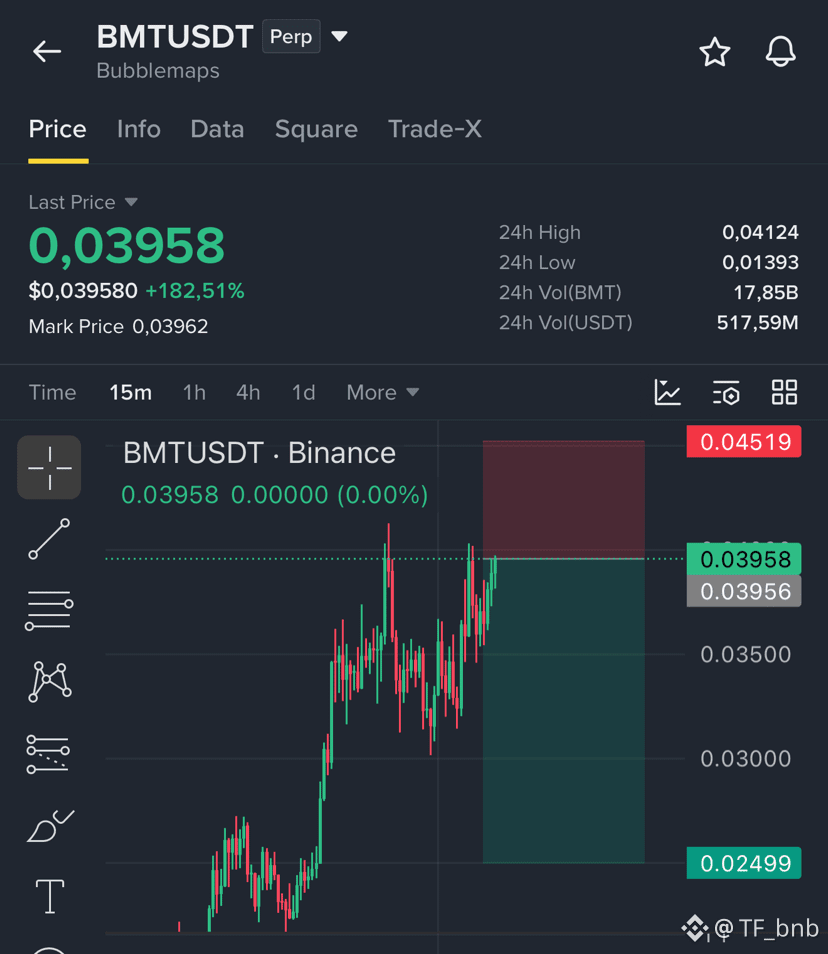Open price alert bell icon
The width and height of the screenshot is (828, 954).
pos(780,52)
